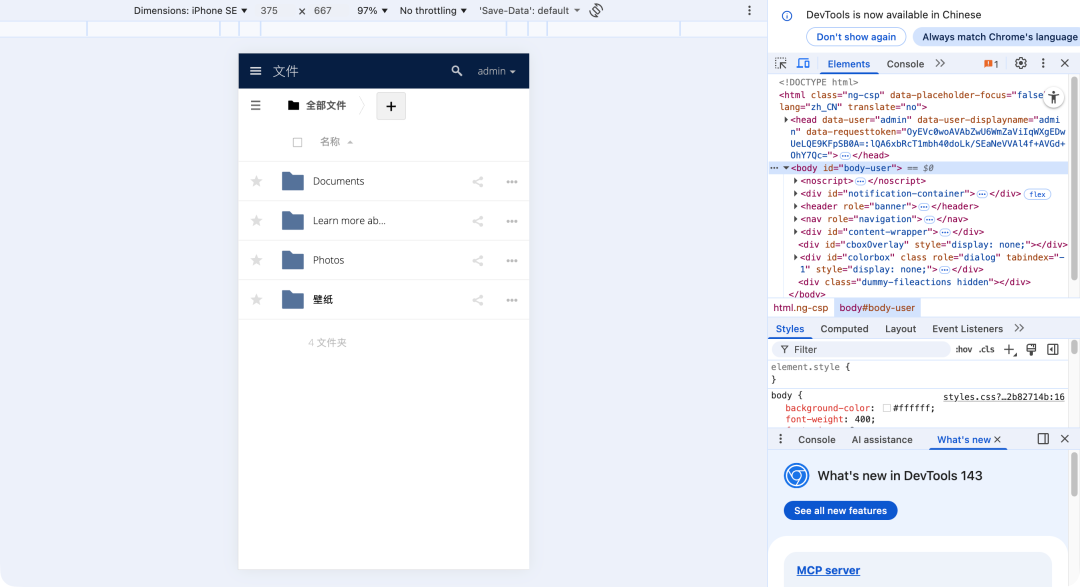
Task: Activate the inspect element picker icon
Action: point(781,63)
